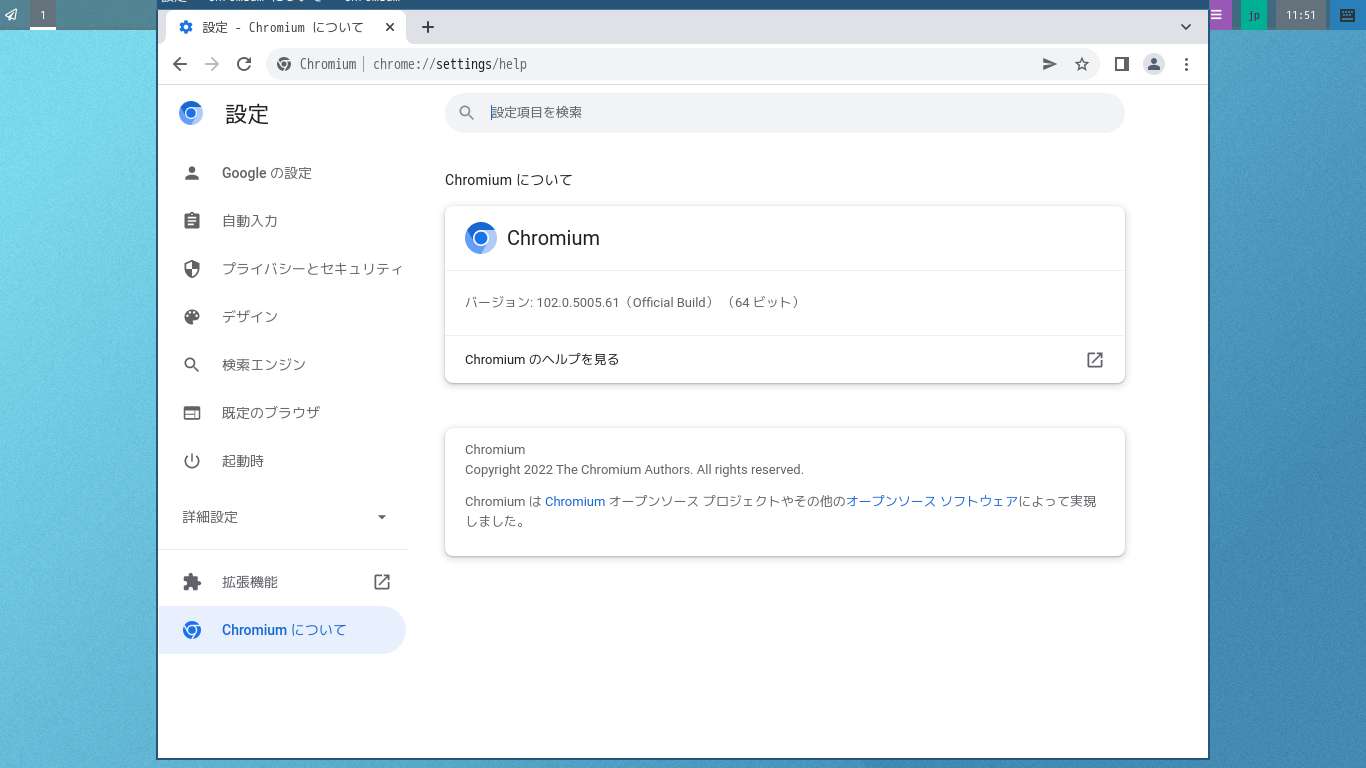Click the power icon beside 起動時
This screenshot has height=768, width=1366.
click(x=192, y=461)
